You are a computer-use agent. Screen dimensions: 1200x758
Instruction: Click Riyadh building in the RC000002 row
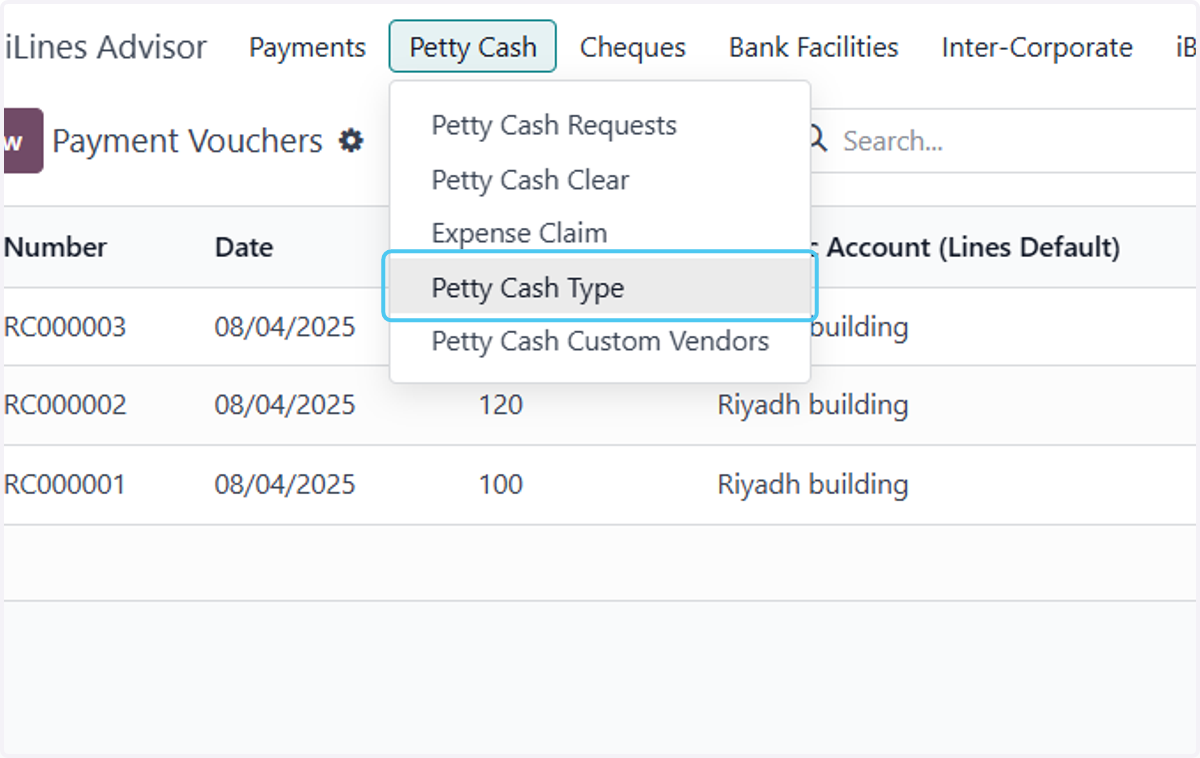813,405
